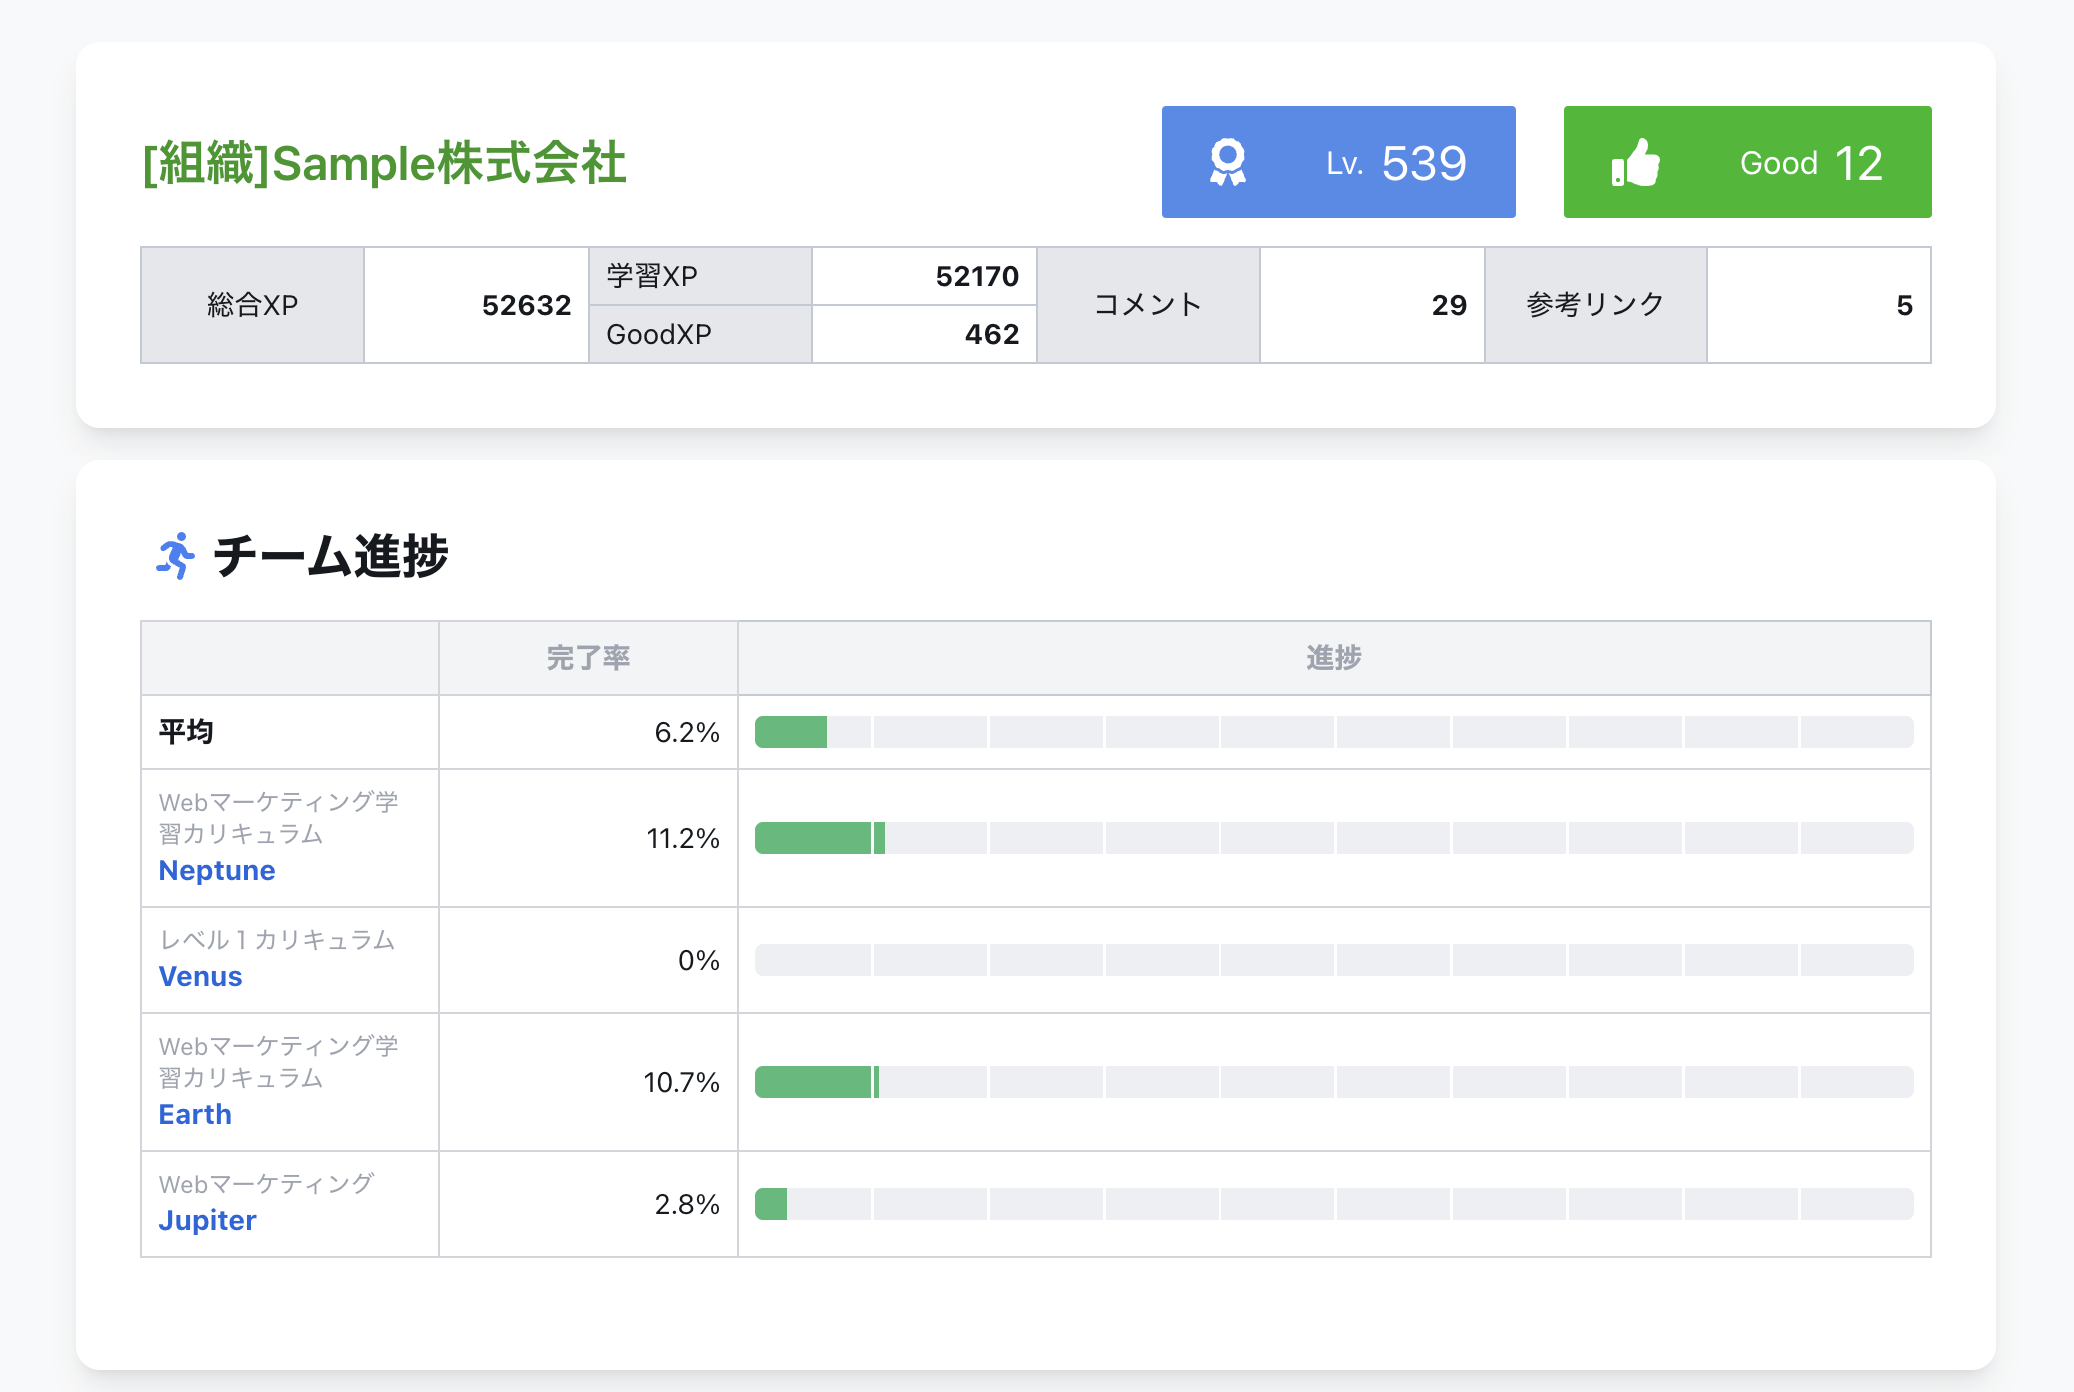Click the 平均 row label
Image resolution: width=2074 pixels, height=1392 pixels.
pyautogui.click(x=186, y=732)
